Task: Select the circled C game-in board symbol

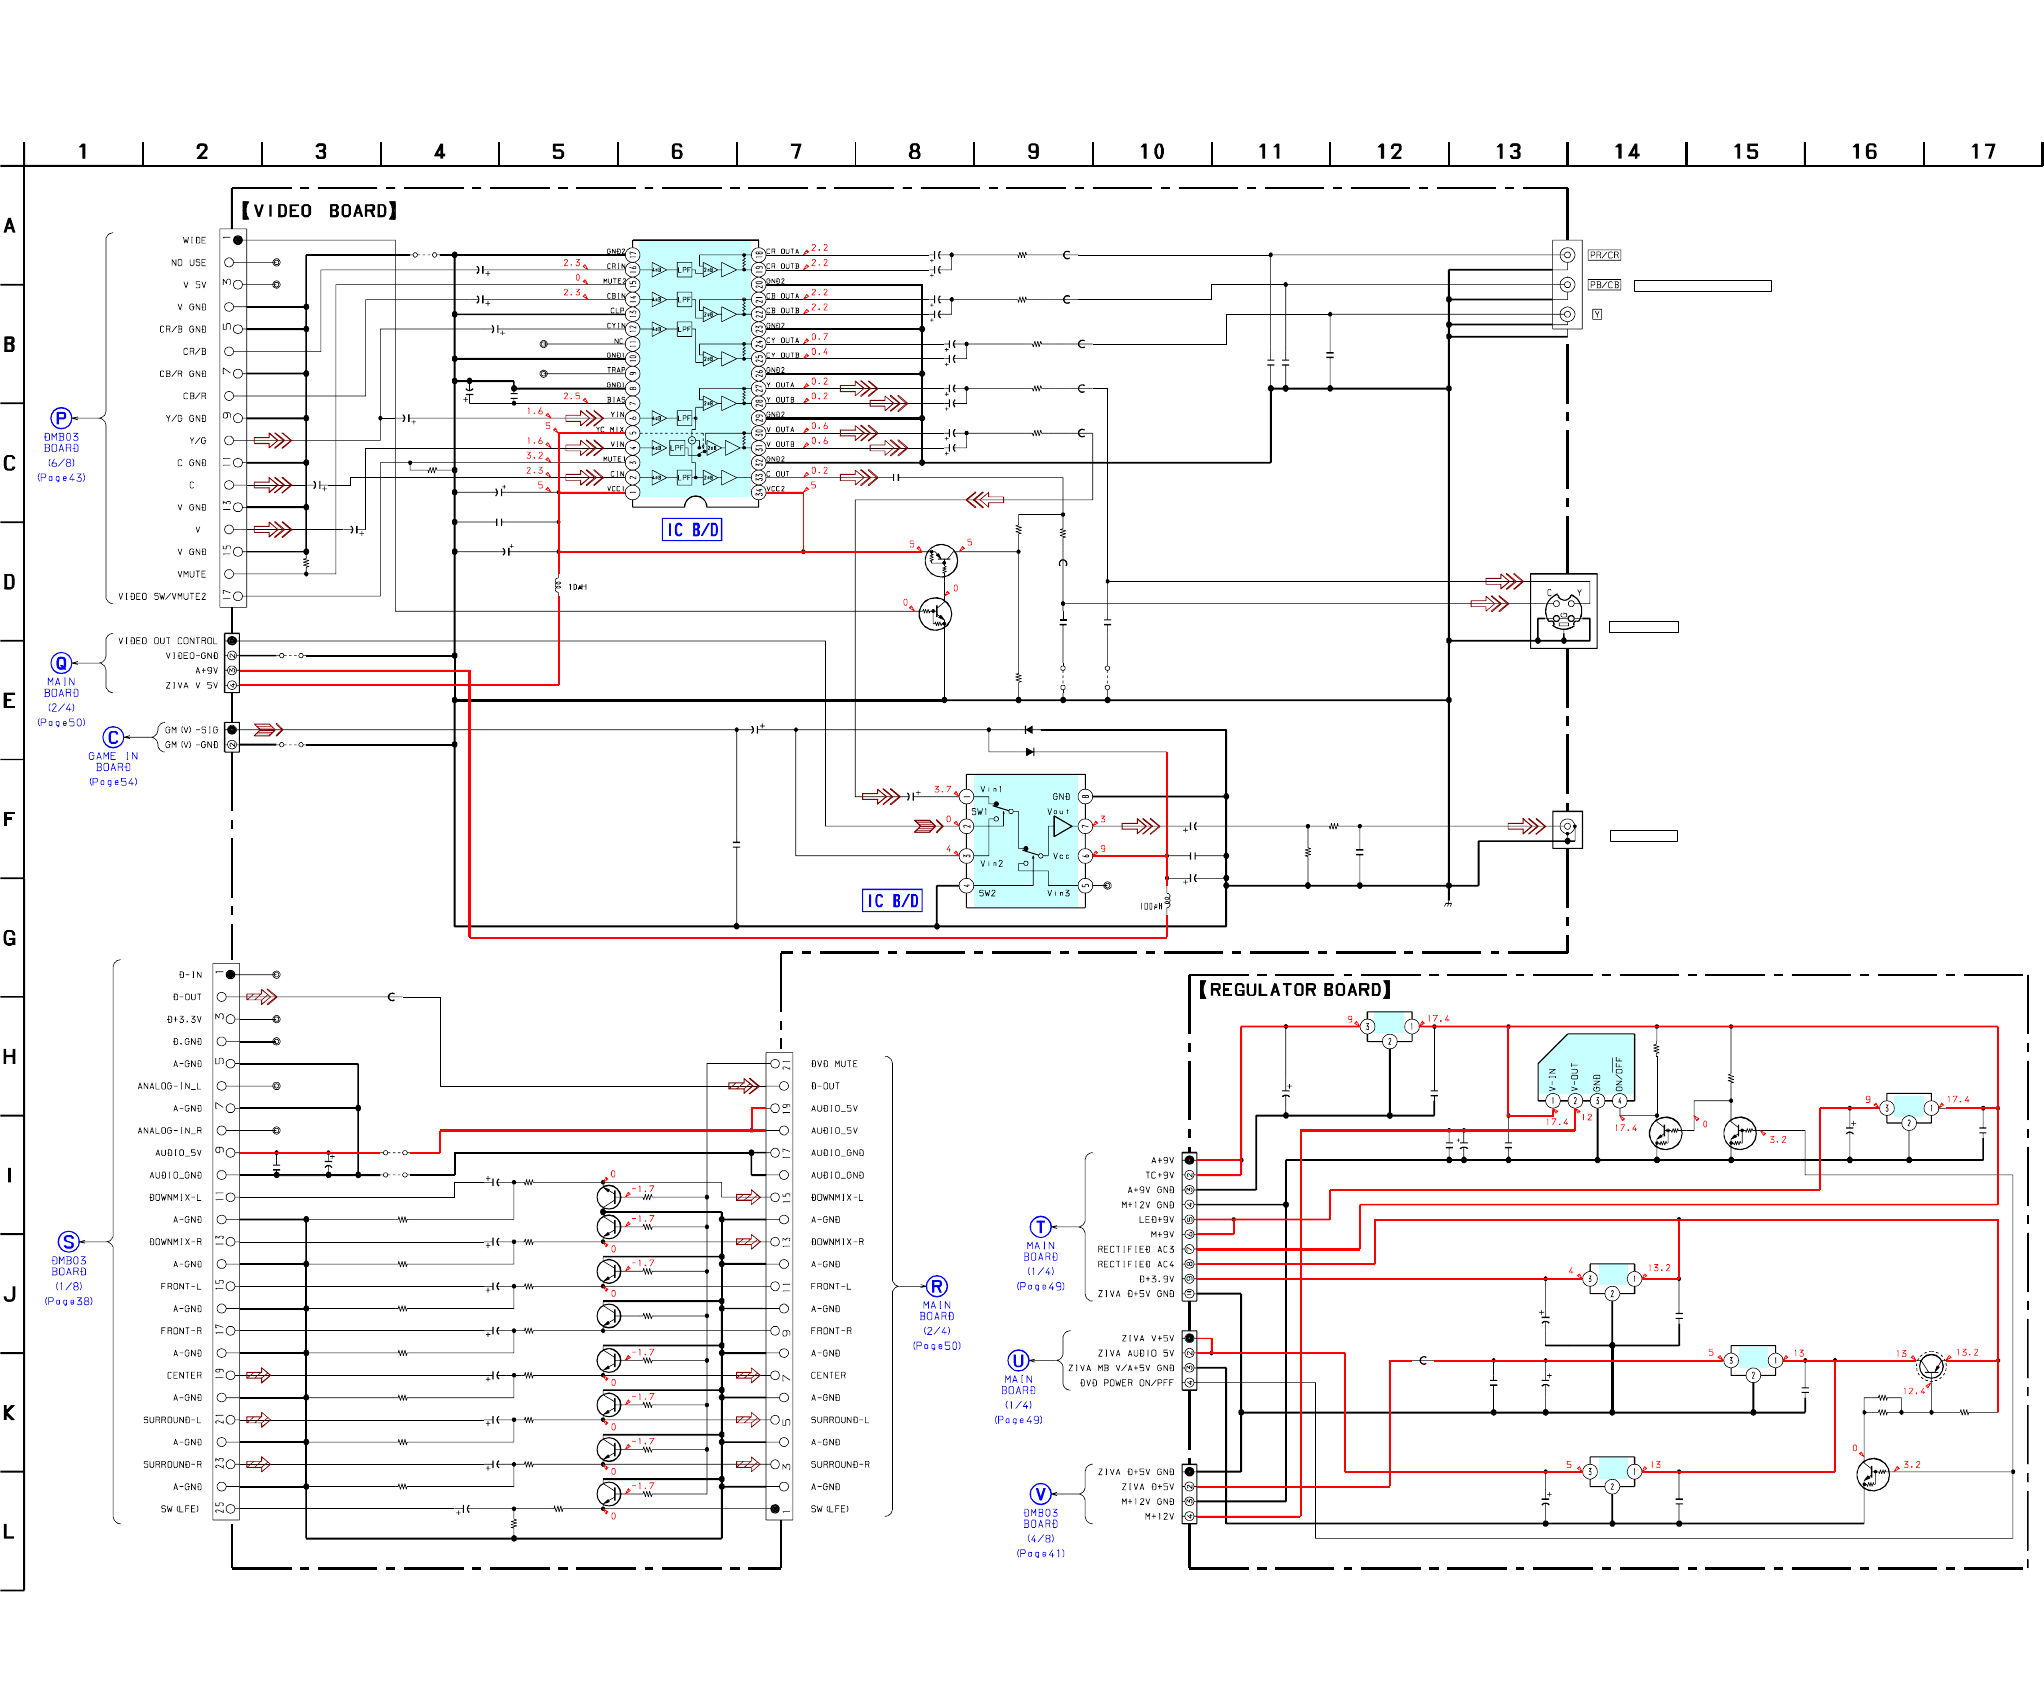Action: tap(113, 738)
